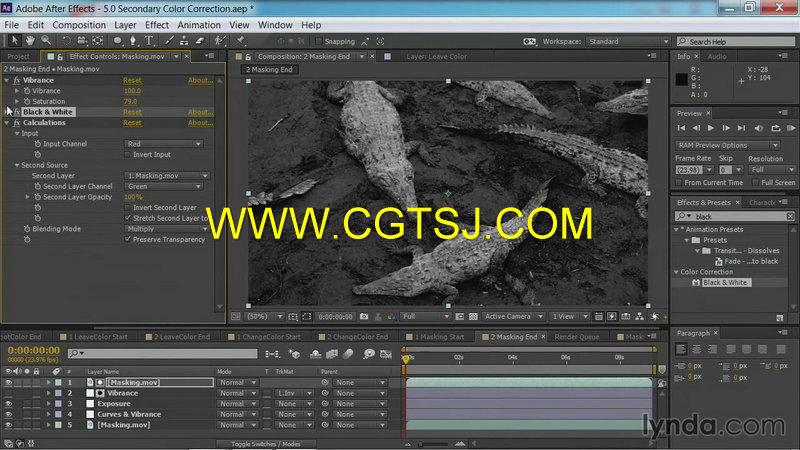Jump to last frame in Preview panel
The width and height of the screenshot is (800, 450).
[x=741, y=128]
